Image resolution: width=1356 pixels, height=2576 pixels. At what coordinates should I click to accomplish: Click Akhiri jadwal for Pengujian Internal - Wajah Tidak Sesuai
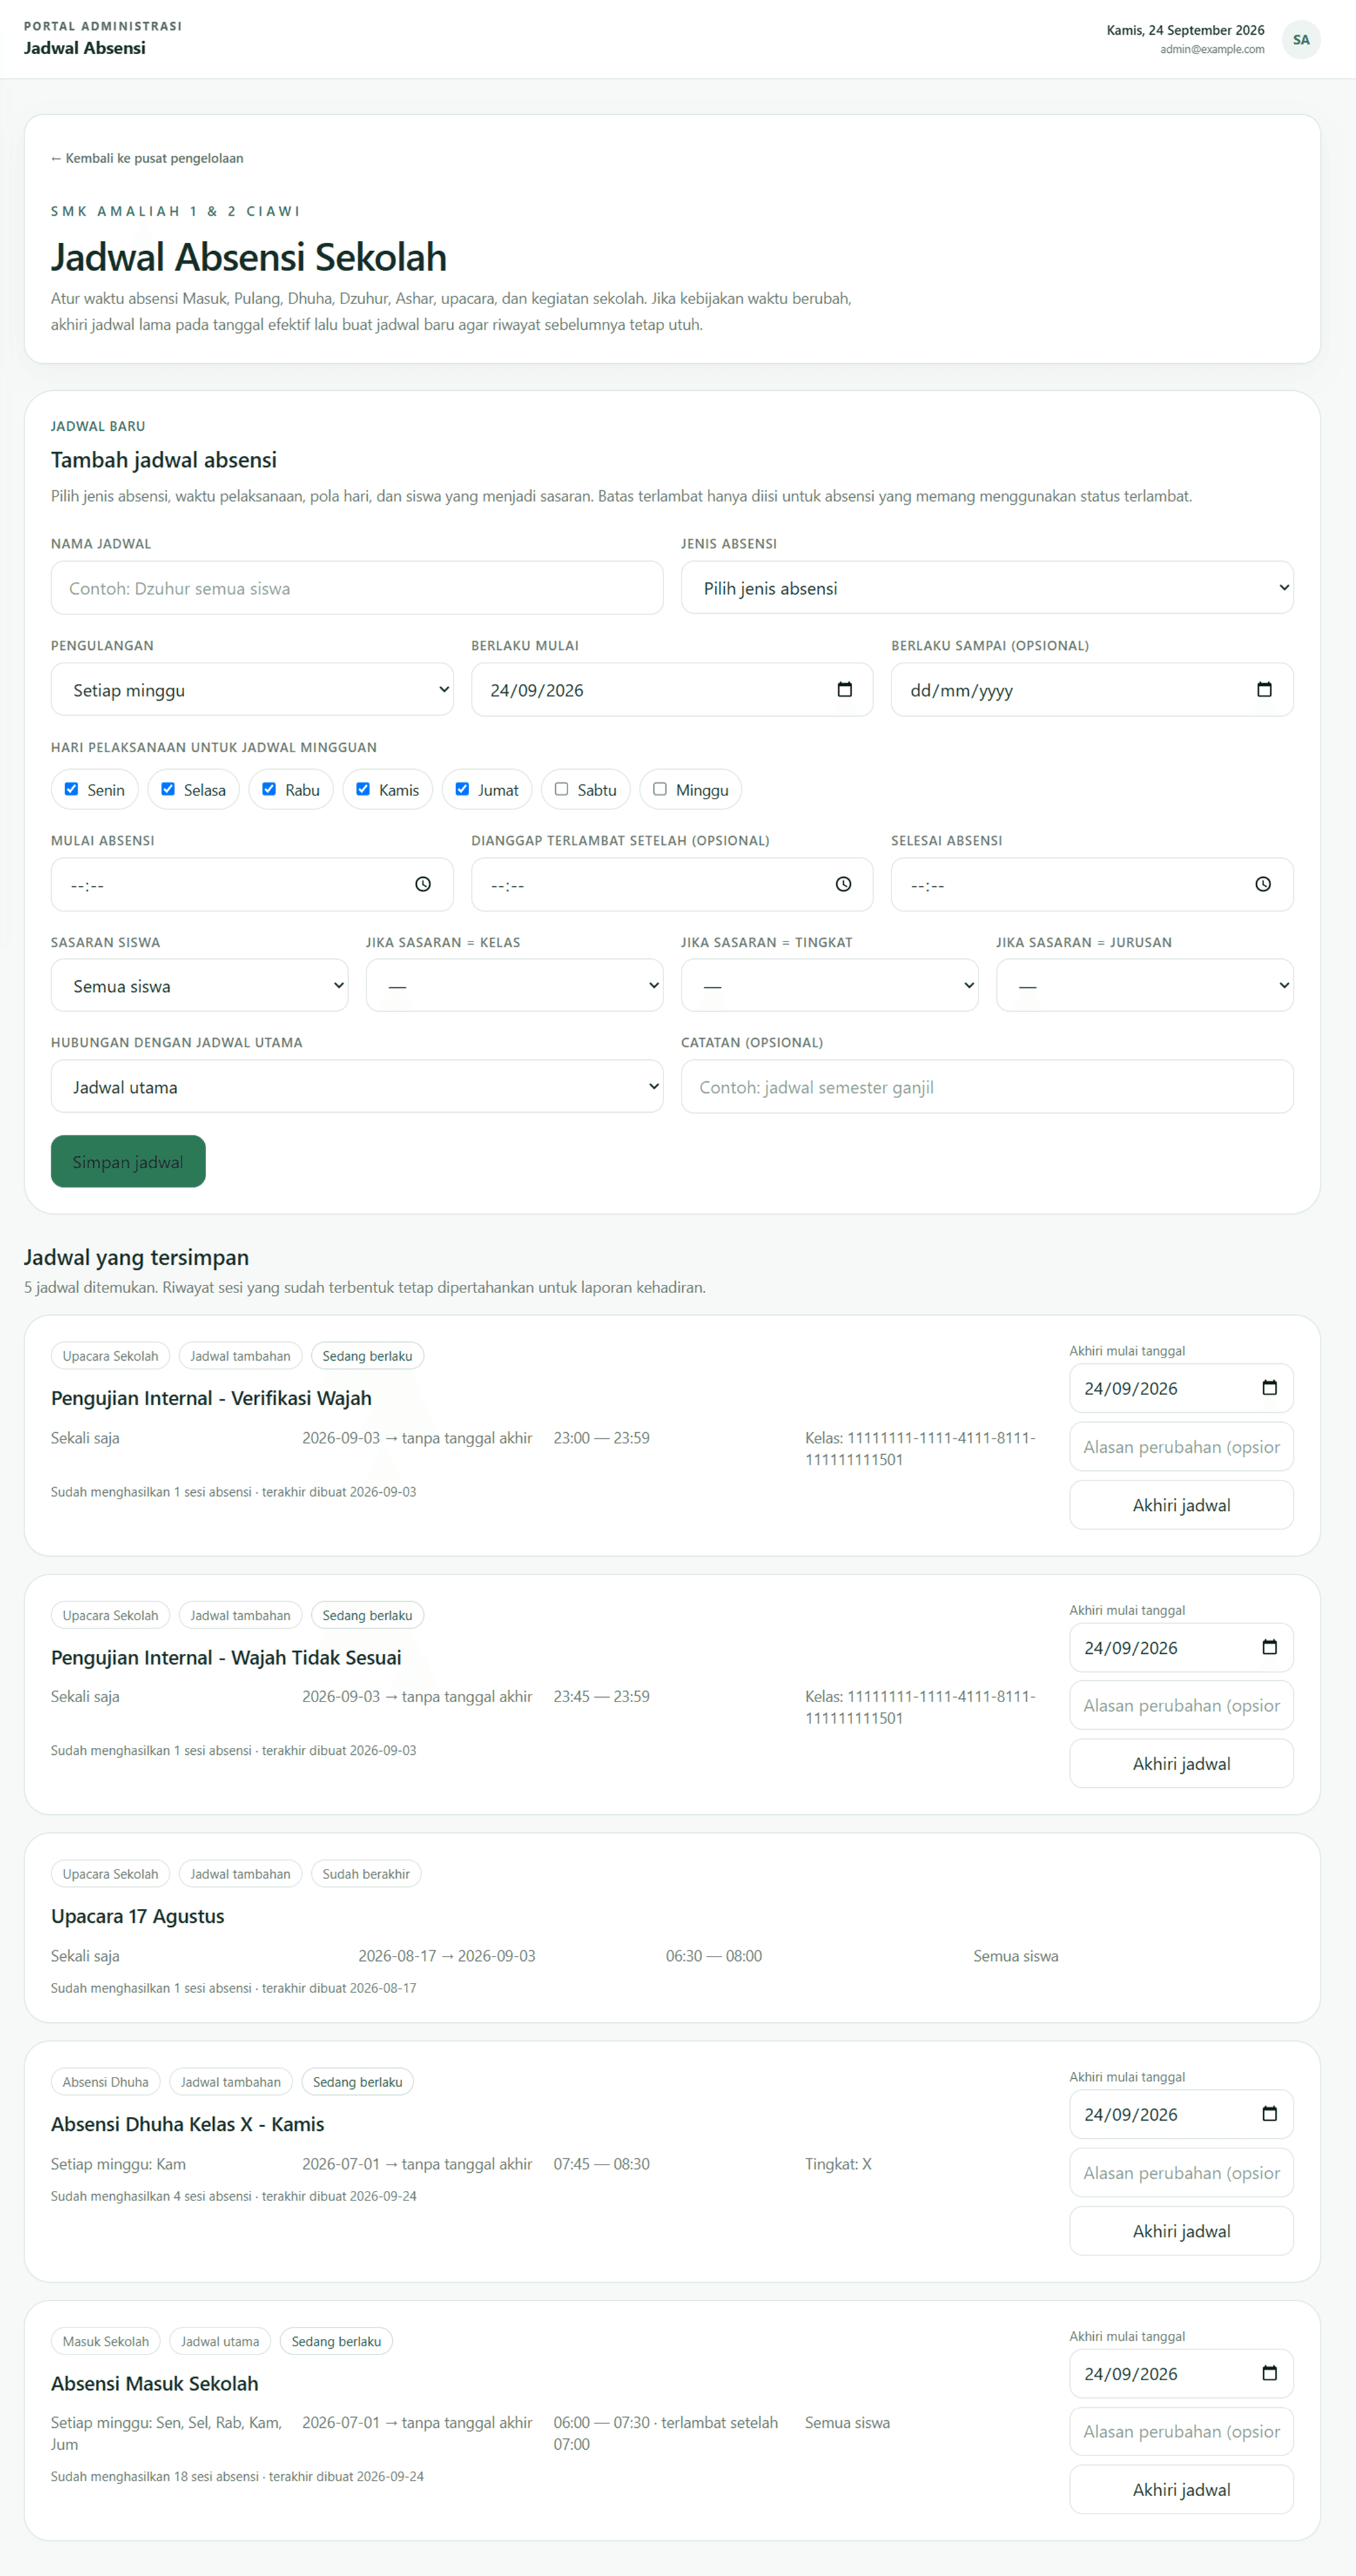click(x=1181, y=1764)
